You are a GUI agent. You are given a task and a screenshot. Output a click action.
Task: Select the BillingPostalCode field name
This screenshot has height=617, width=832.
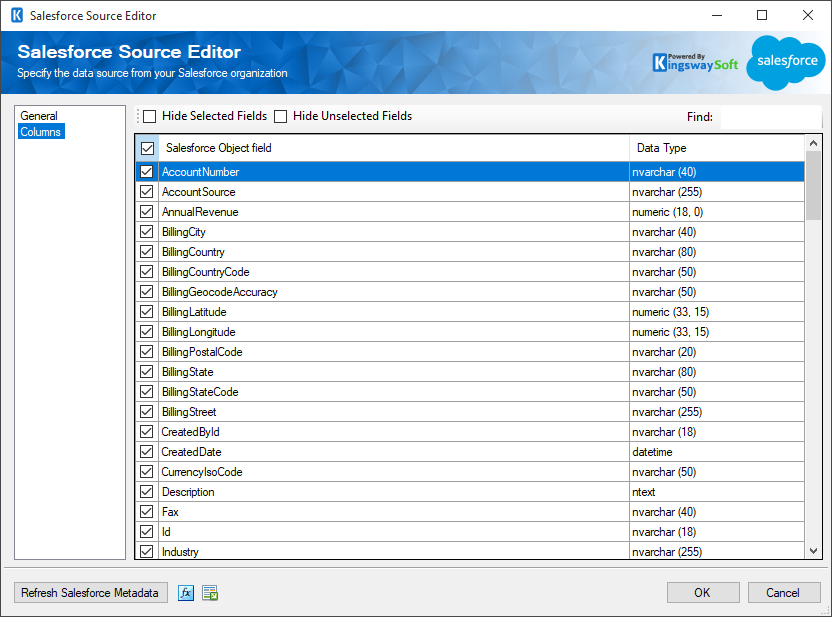click(202, 352)
